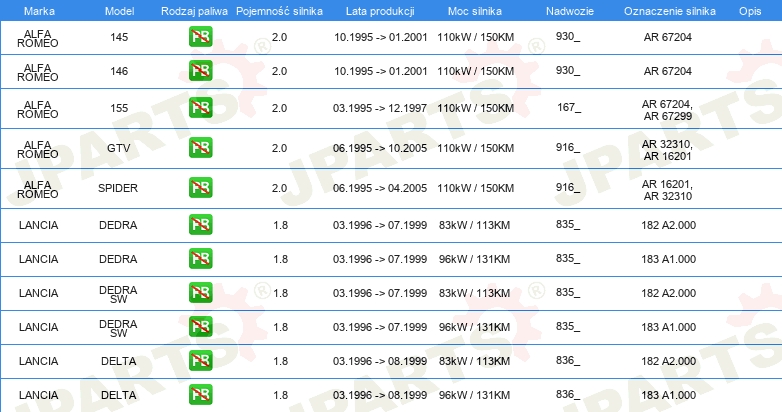Click fuel icon in DEDRA SW 83kW row

pos(200,292)
